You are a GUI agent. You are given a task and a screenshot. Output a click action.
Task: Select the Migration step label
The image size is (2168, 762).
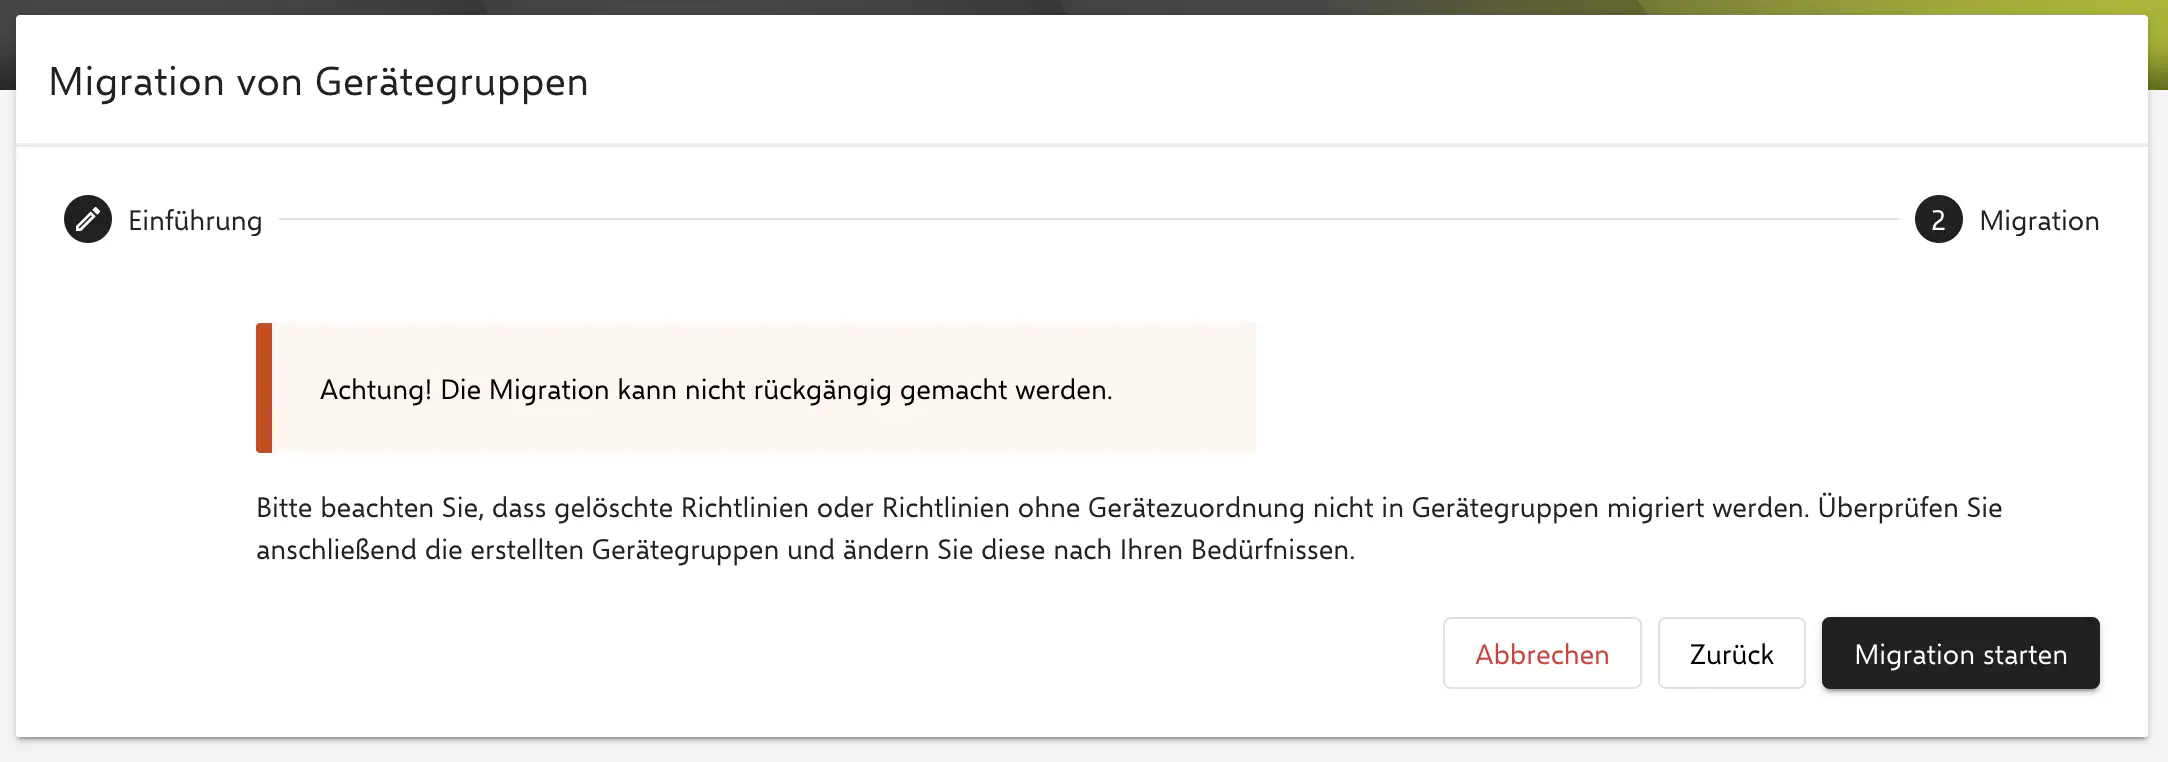point(2038,221)
